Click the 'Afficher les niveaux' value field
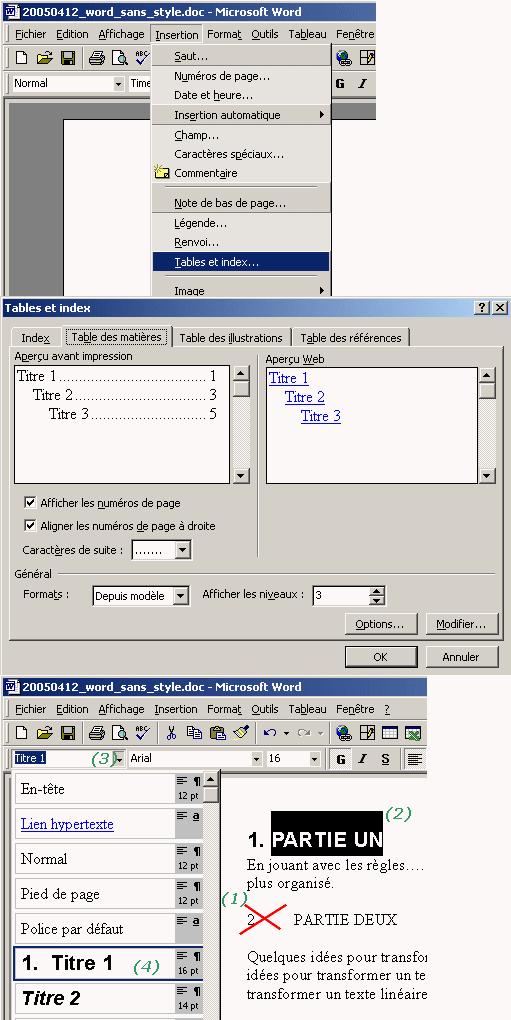The height and width of the screenshot is (1020, 511). point(341,596)
